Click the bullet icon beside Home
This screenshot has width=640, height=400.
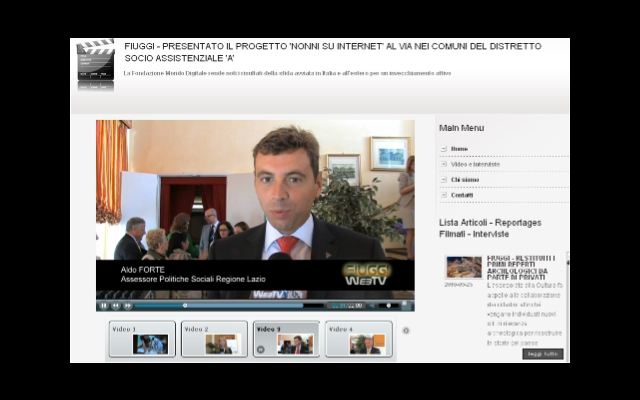[x=444, y=149]
